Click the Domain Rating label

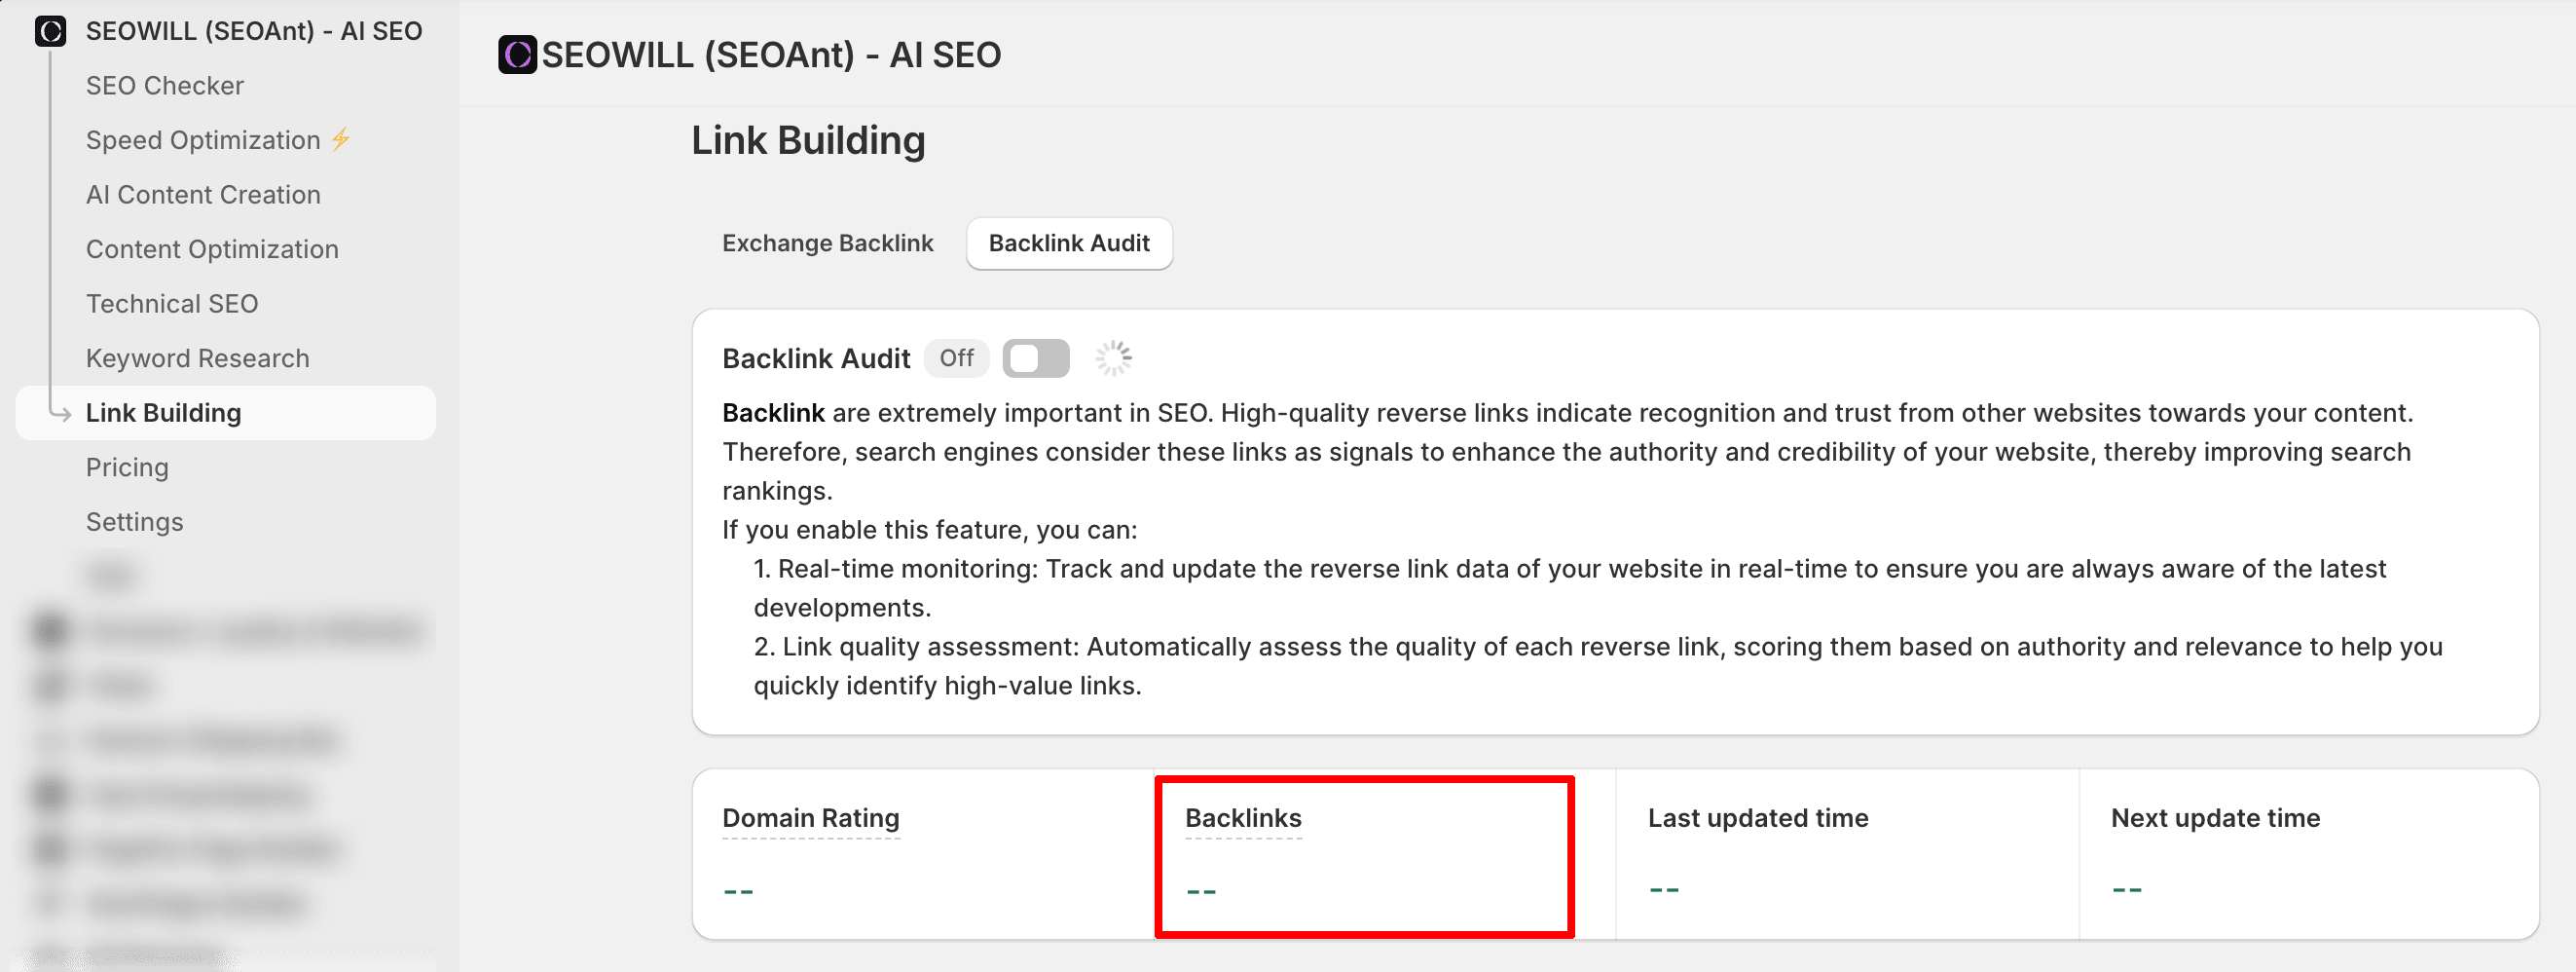tap(810, 818)
